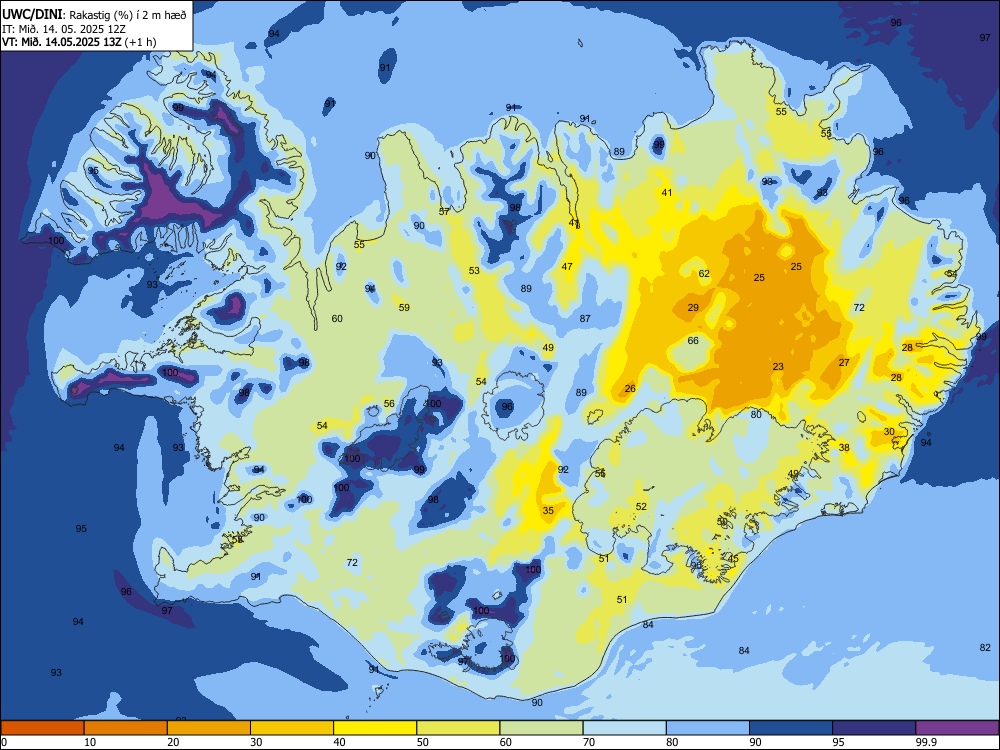The height and width of the screenshot is (750, 1000).
Task: Click the humidity value 27 on the map
Action: tap(844, 362)
